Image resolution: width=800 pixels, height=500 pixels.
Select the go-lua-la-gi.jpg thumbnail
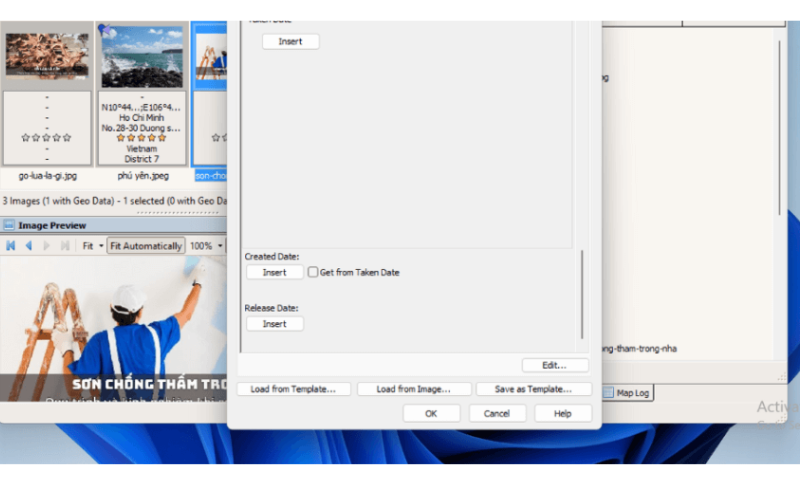click(47, 57)
